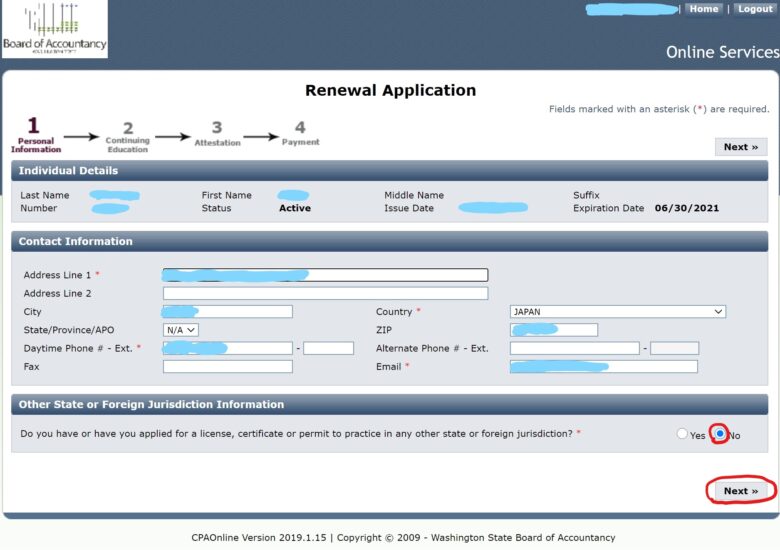Select step 3 Attestation
The height and width of the screenshot is (550, 780).
(217, 134)
